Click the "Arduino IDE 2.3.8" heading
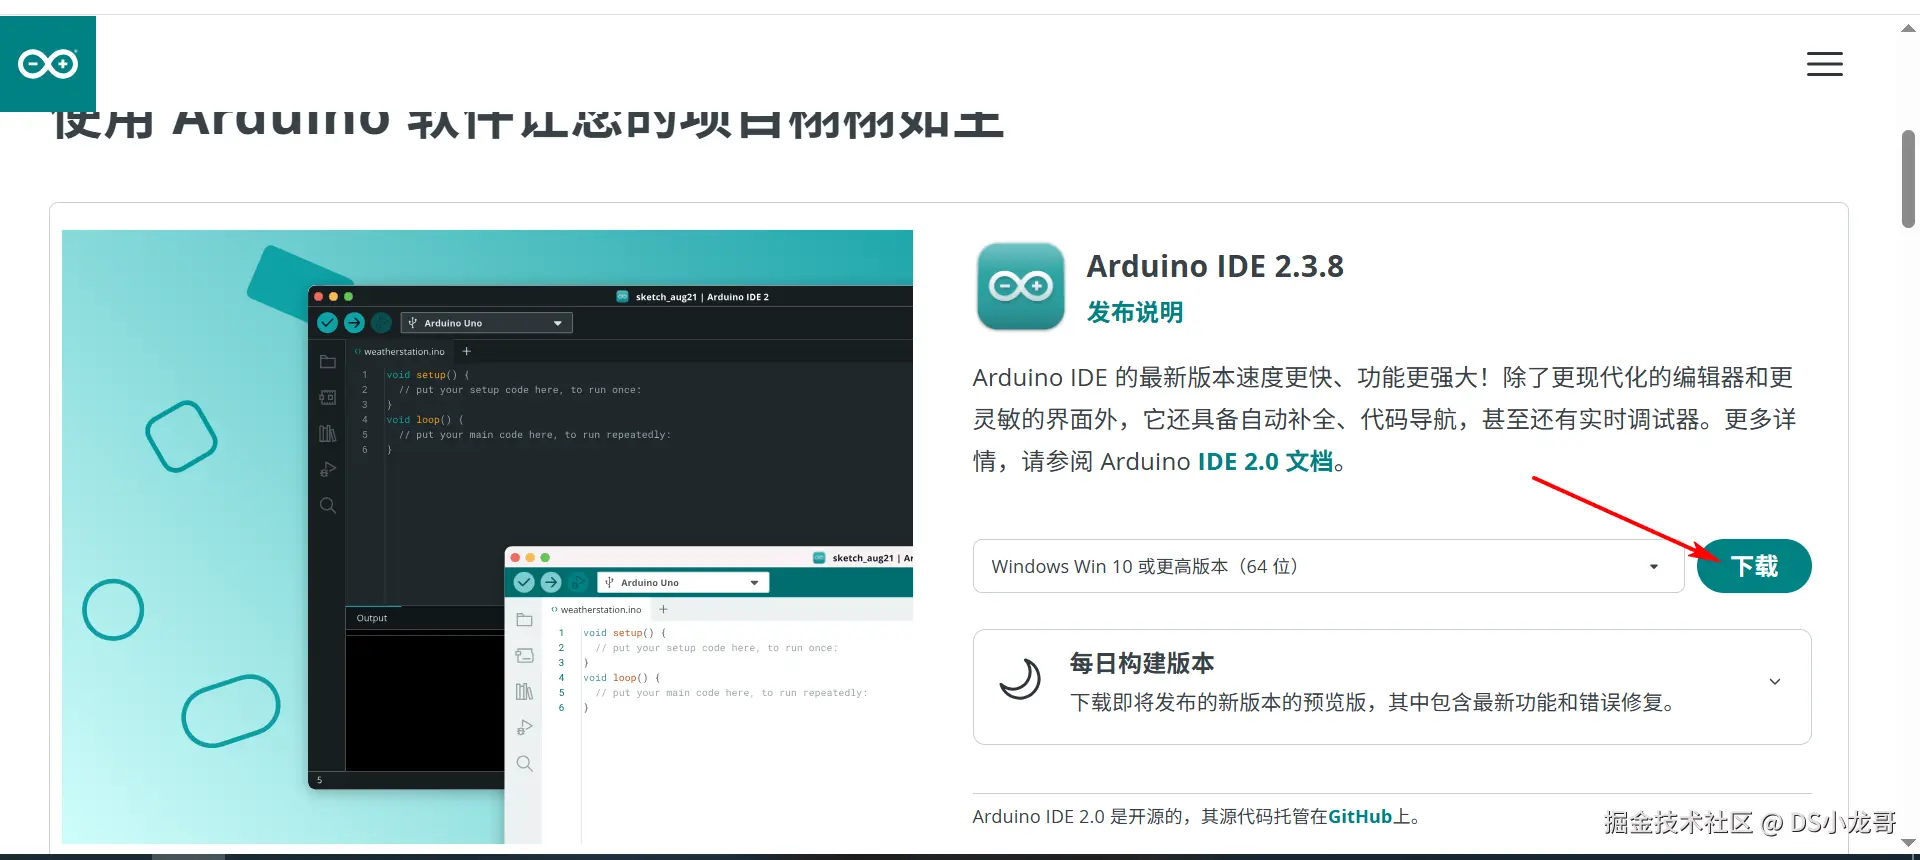 (1215, 266)
